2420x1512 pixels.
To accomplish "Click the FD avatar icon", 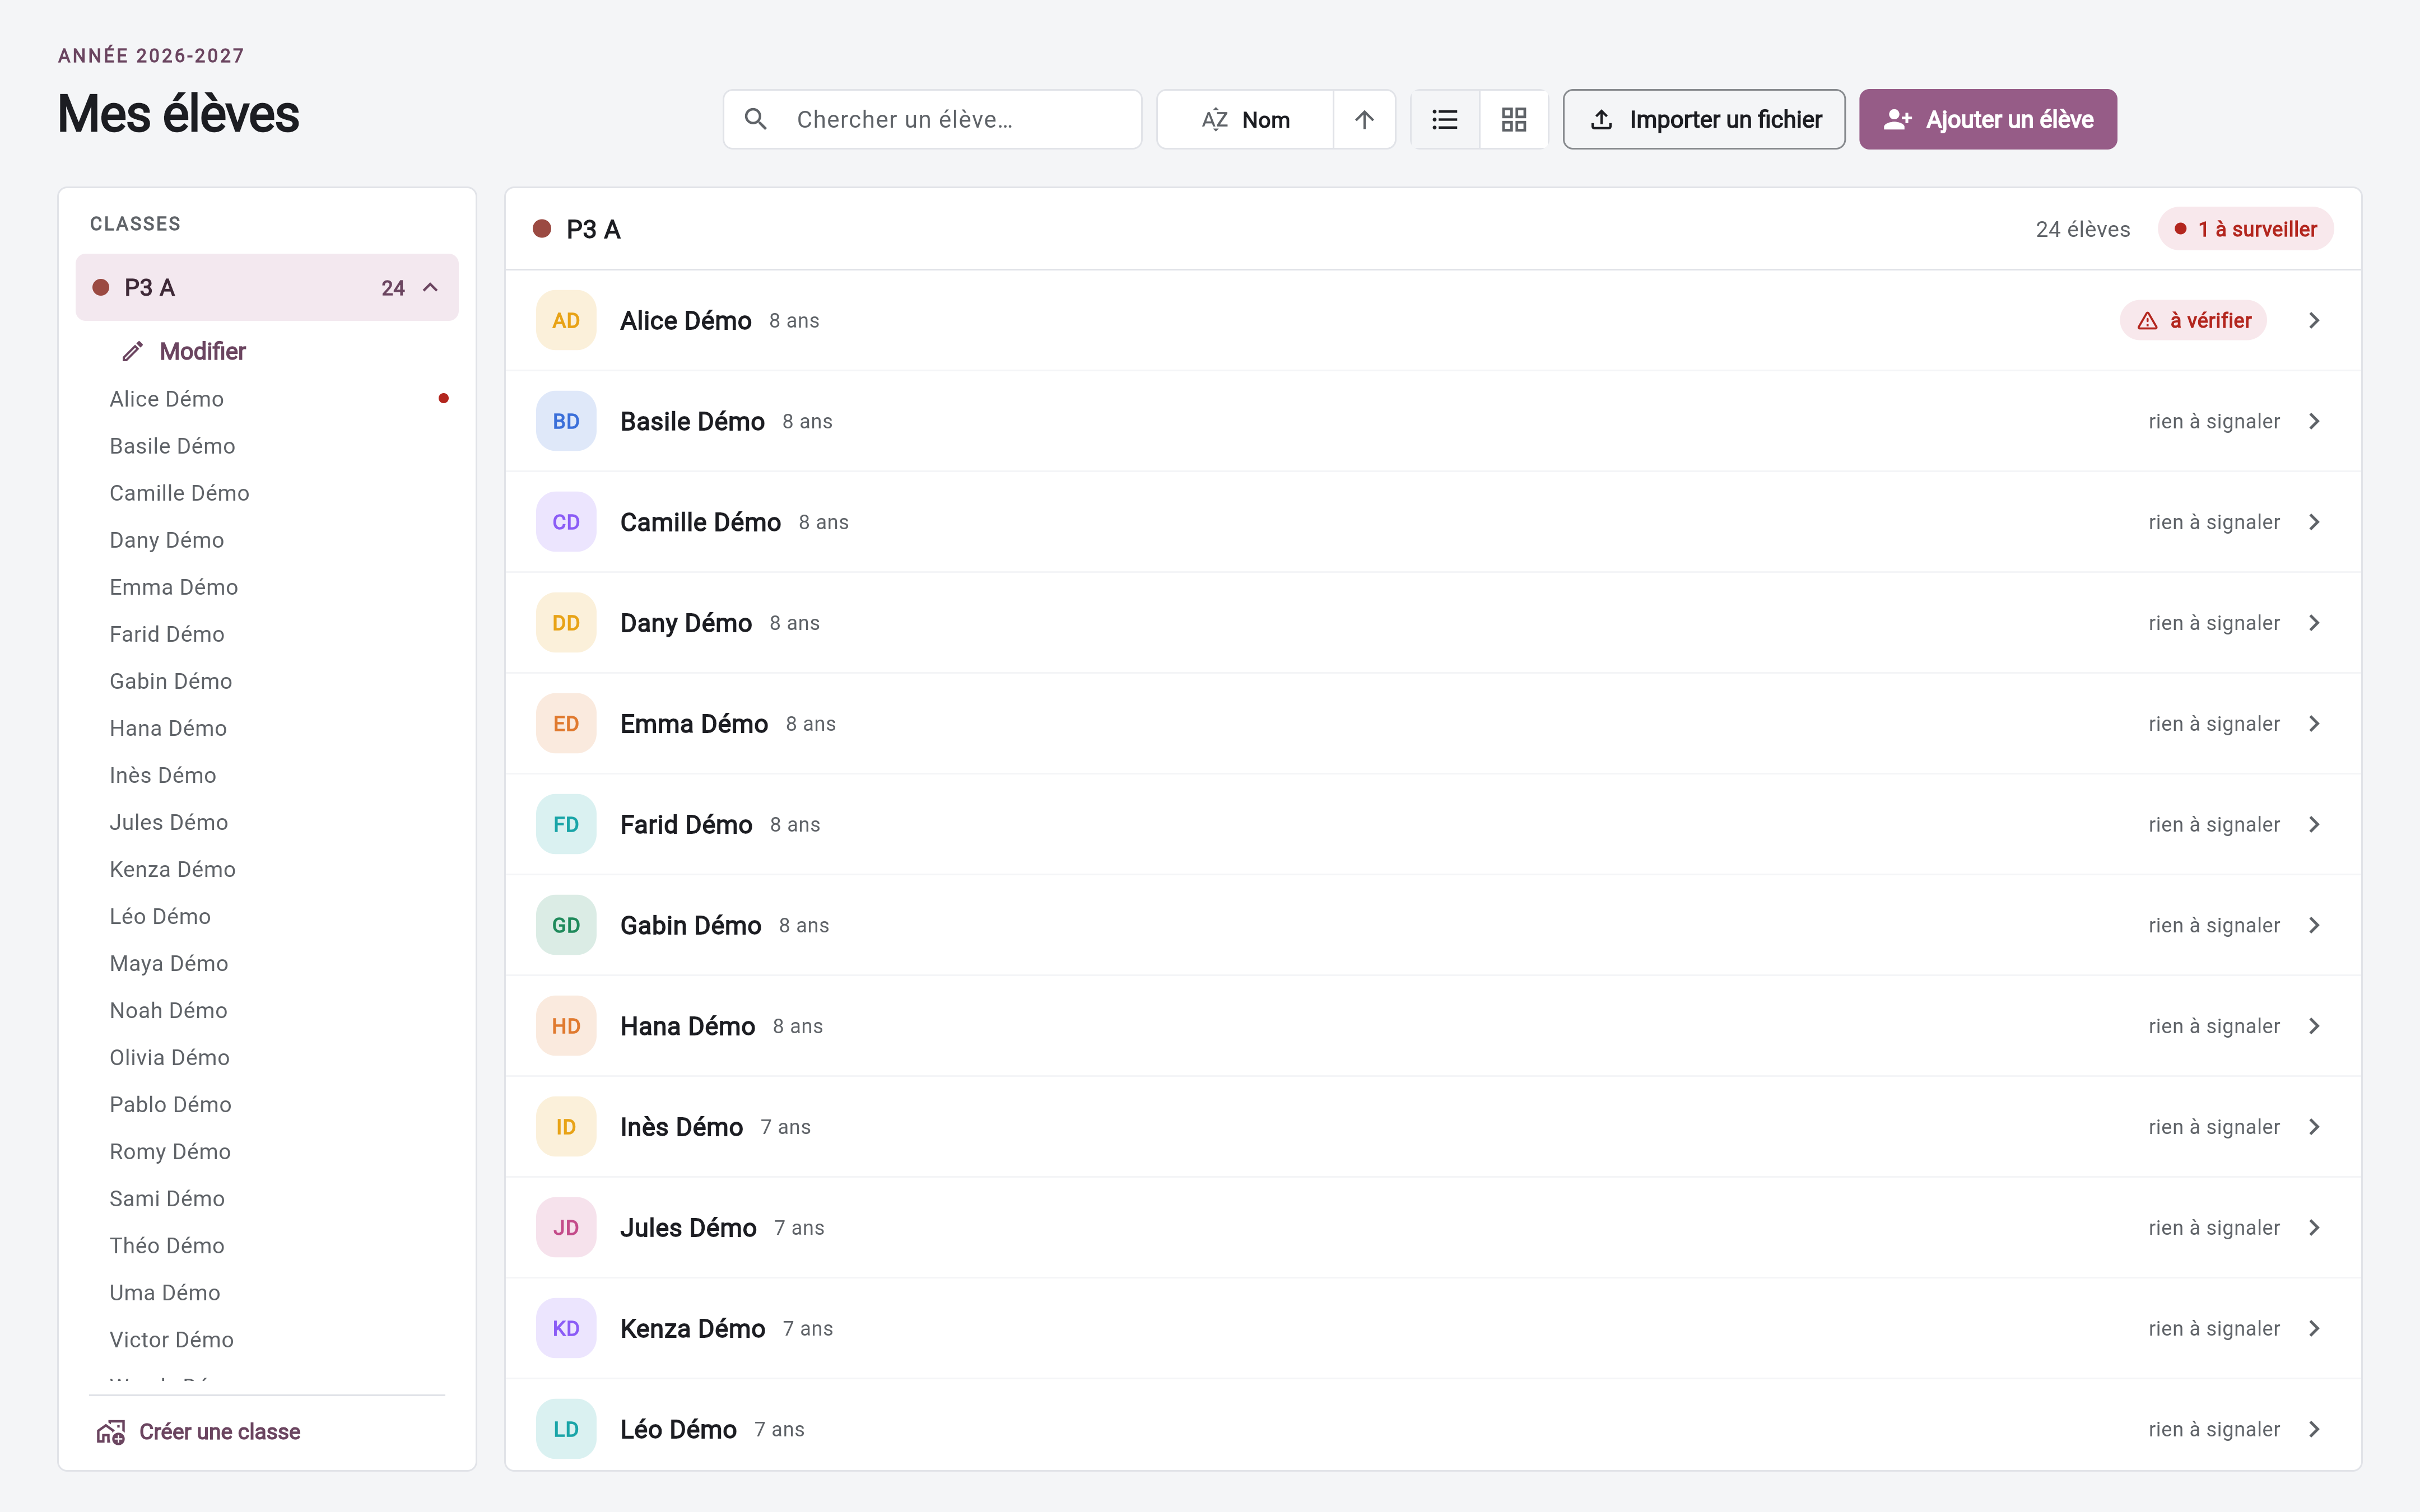I will point(566,825).
